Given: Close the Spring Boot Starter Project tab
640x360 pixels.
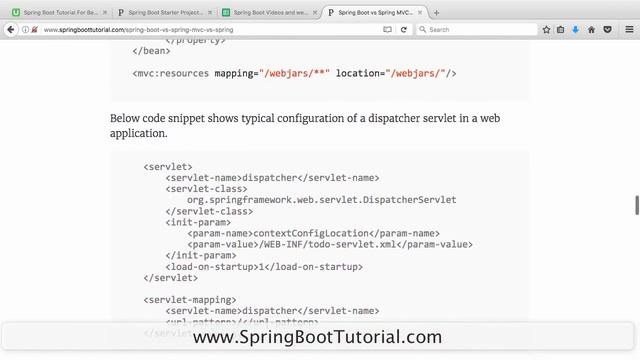Looking at the screenshot, I should 210,13.
